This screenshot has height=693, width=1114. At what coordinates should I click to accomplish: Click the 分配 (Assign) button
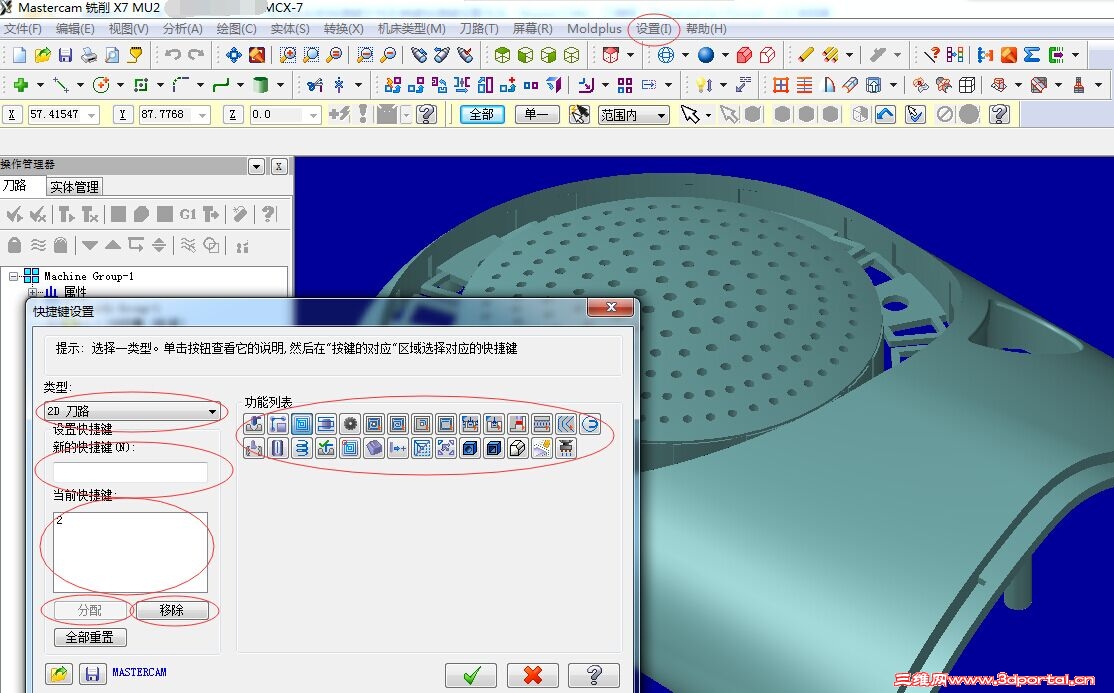click(x=90, y=610)
